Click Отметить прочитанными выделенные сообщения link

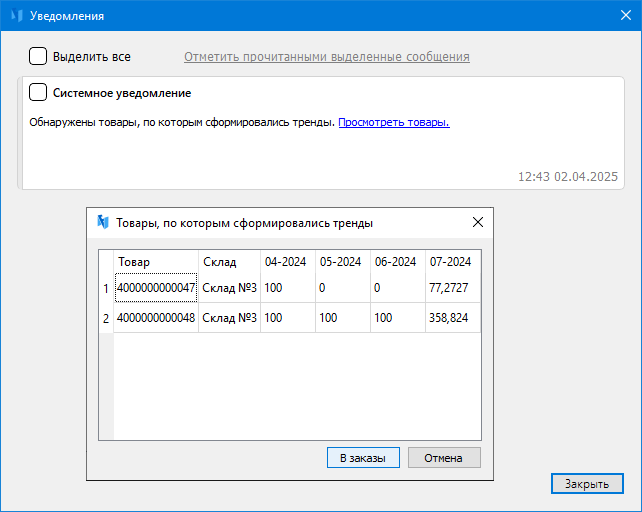click(326, 57)
